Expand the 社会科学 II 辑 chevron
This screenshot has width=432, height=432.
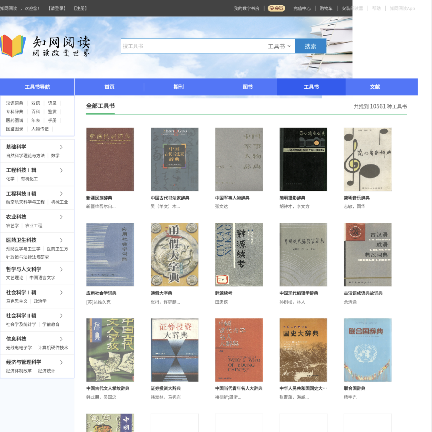point(61,315)
